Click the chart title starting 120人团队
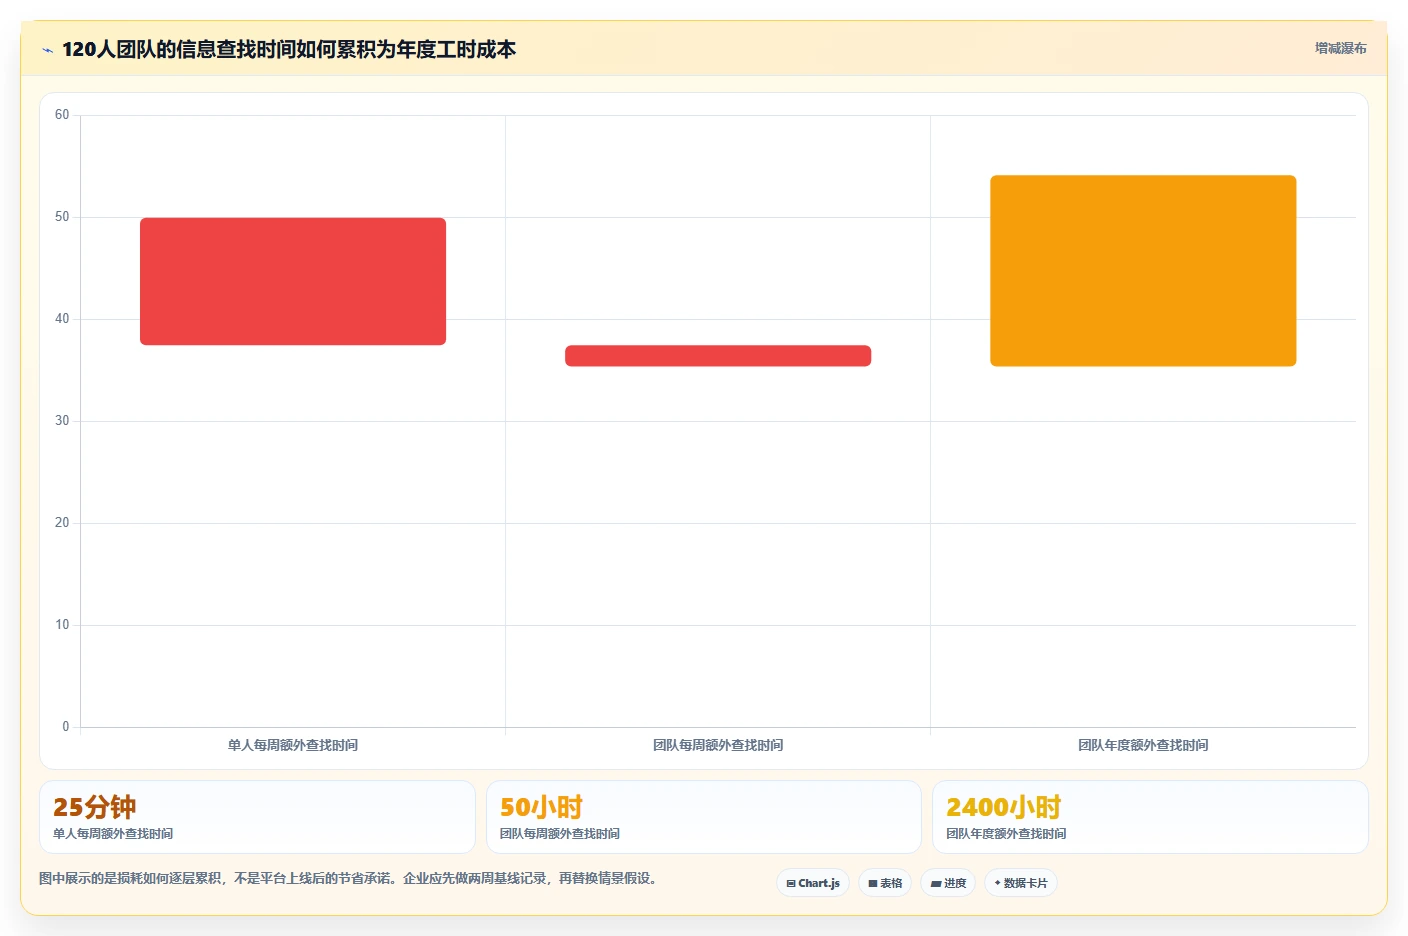 (x=289, y=49)
